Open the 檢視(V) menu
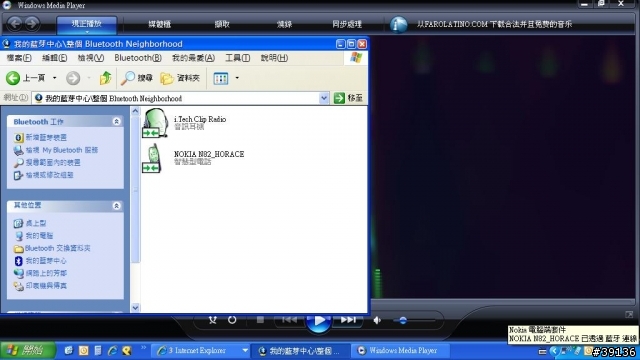The height and width of the screenshot is (360, 640). point(91,58)
